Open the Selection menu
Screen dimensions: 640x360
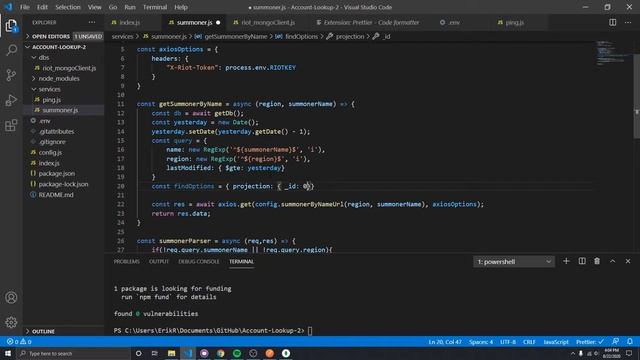point(68,7)
